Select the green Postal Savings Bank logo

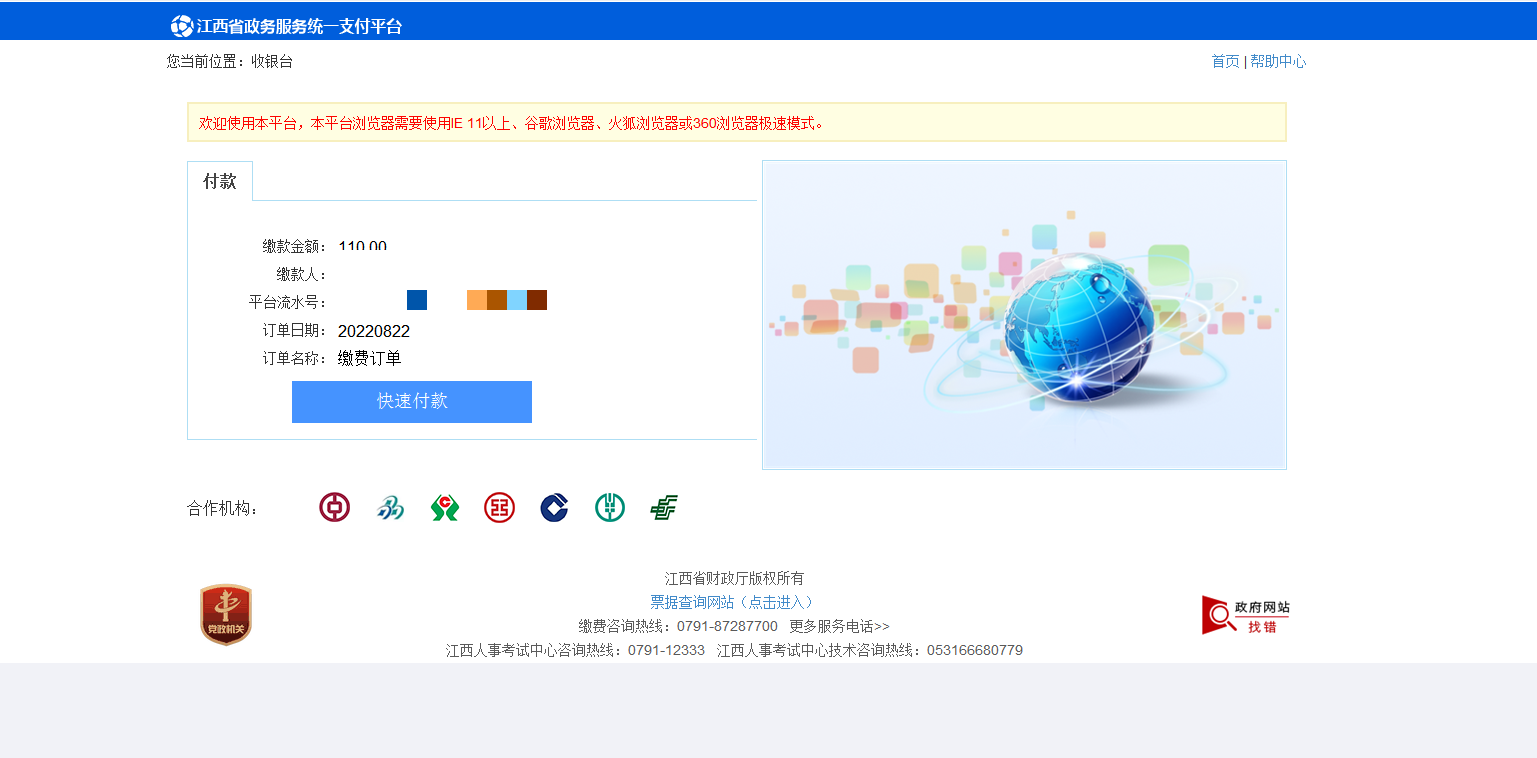point(664,508)
